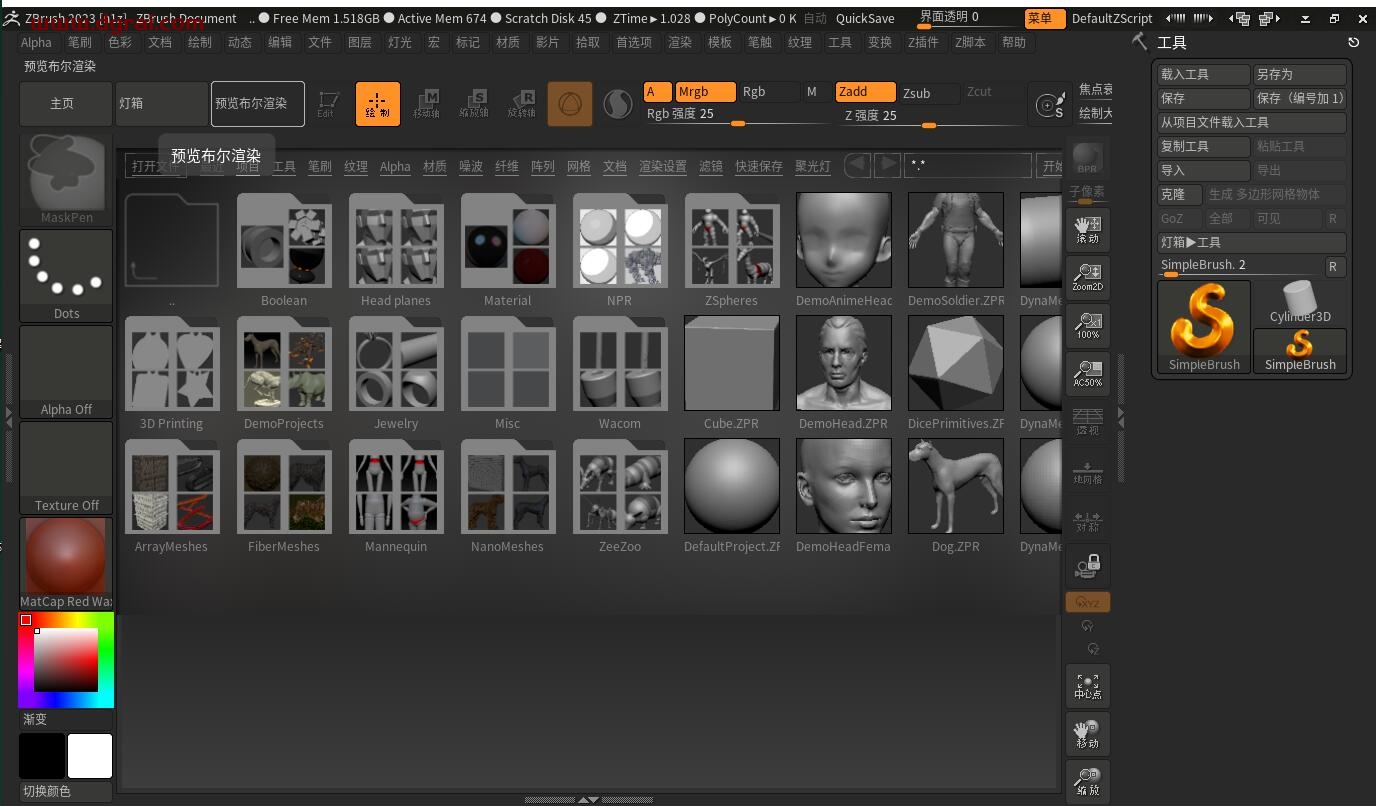Select the MatCap Red Wax material swatch

65,556
